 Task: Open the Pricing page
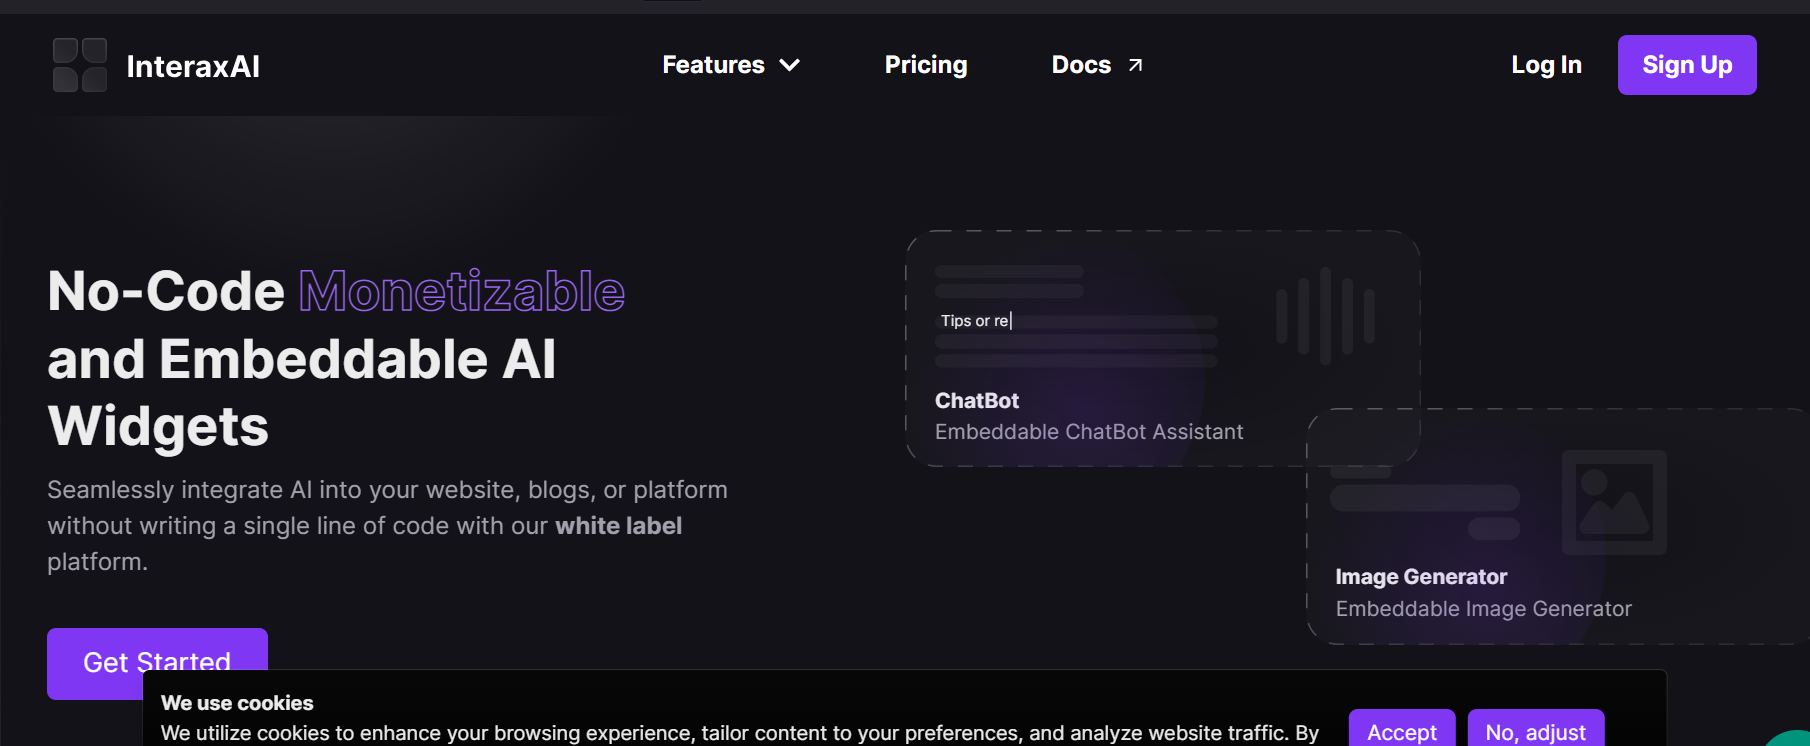[x=925, y=64]
